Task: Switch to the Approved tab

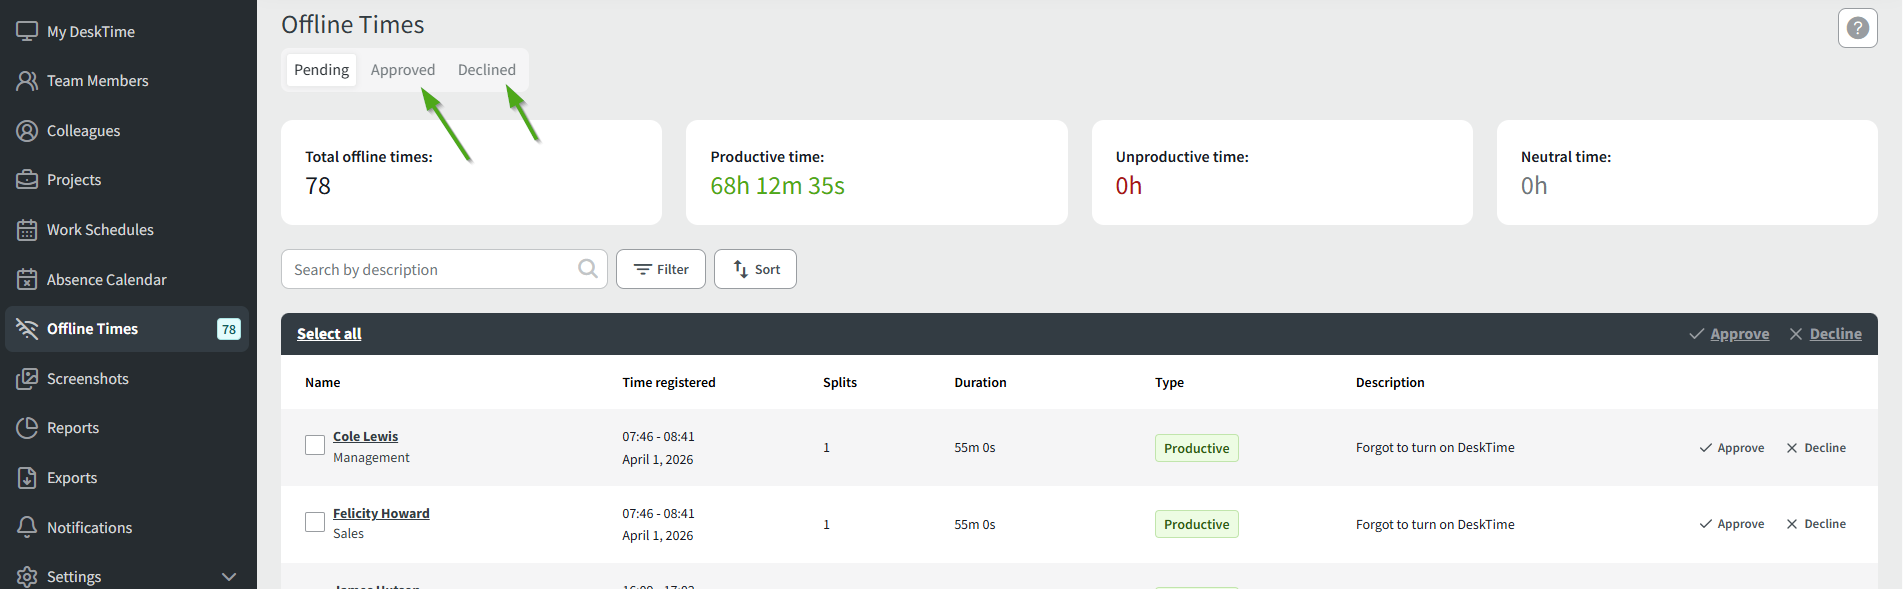Action: 403,70
